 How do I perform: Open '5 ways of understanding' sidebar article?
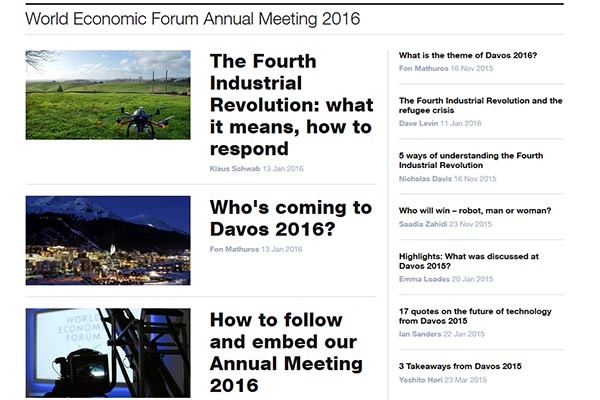point(470,161)
